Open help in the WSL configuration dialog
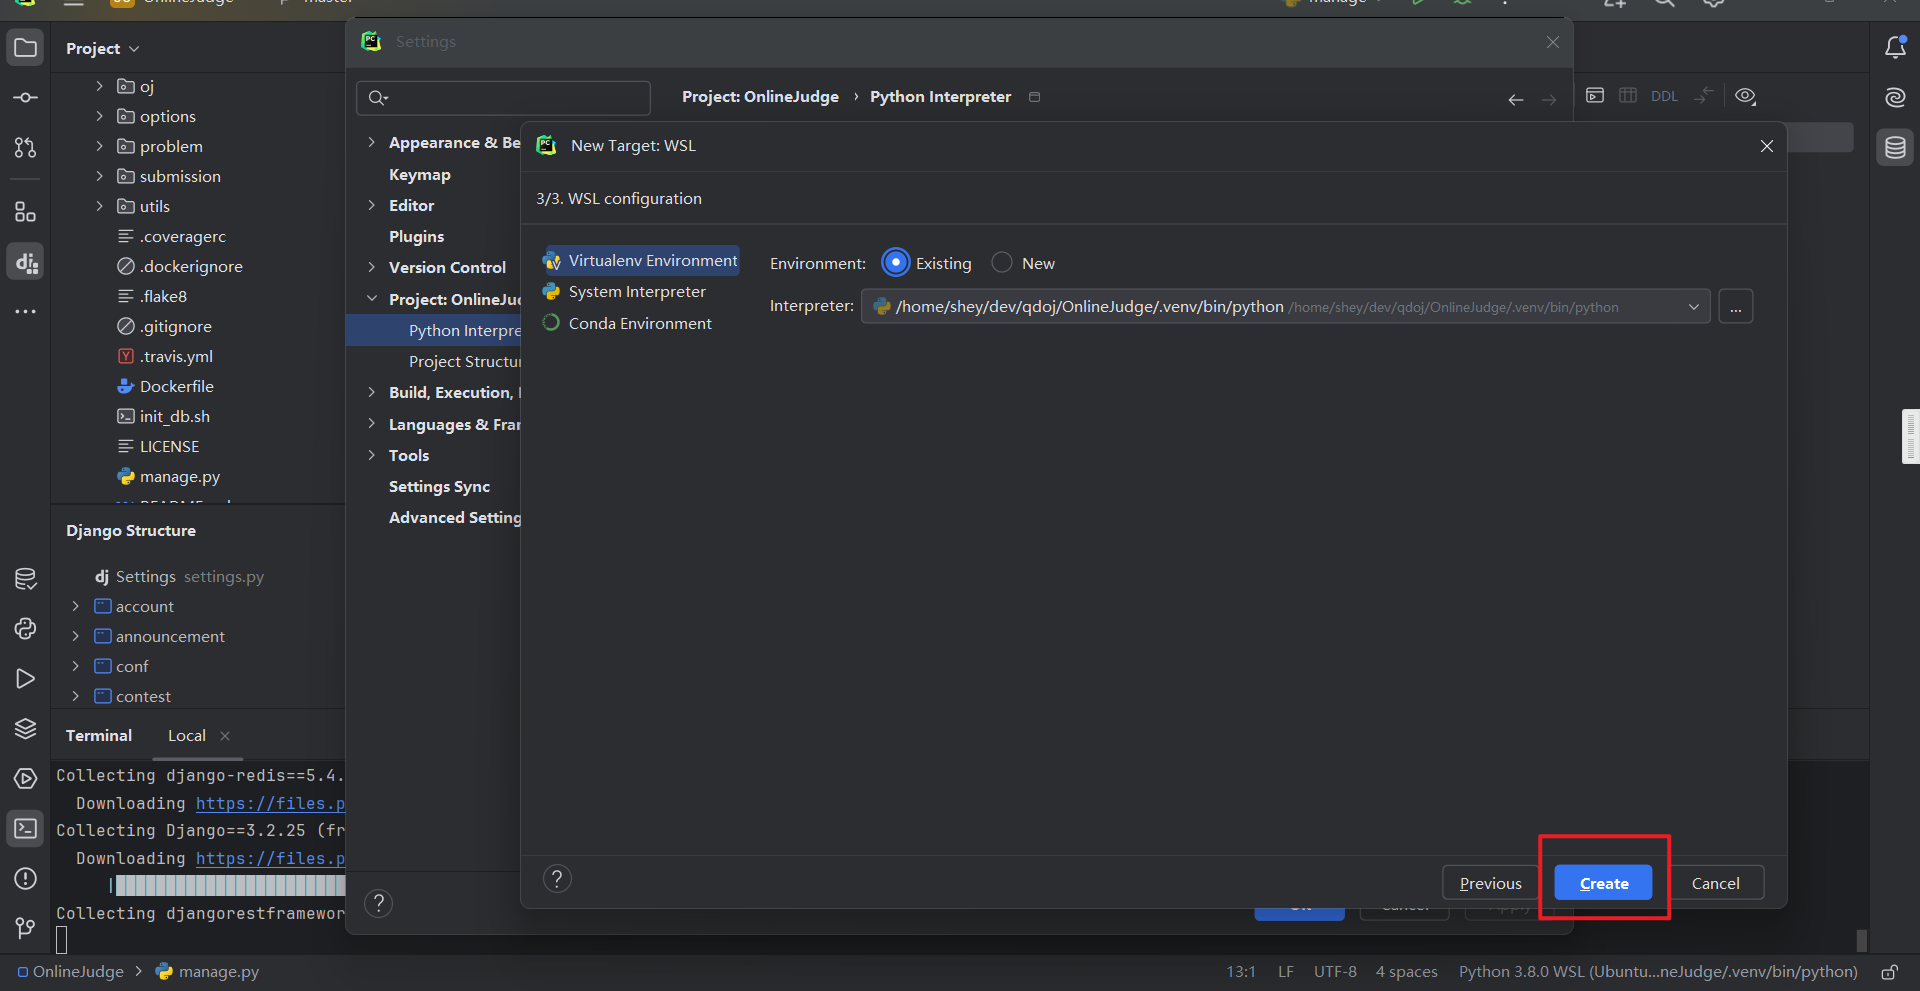The image size is (1920, 991). (x=557, y=879)
